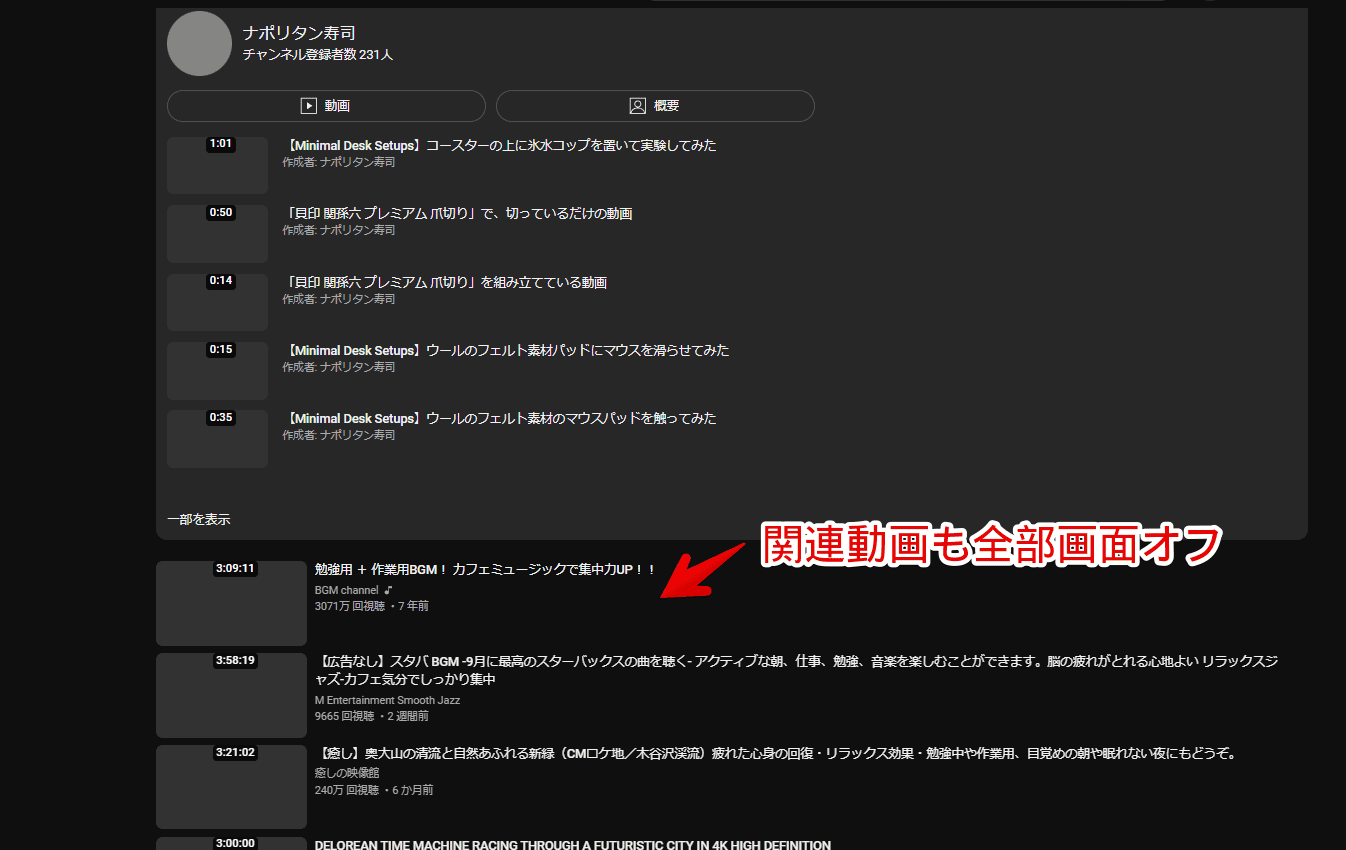Click チャンネル登録者数 231人 text
The width and height of the screenshot is (1346, 850).
coord(318,55)
